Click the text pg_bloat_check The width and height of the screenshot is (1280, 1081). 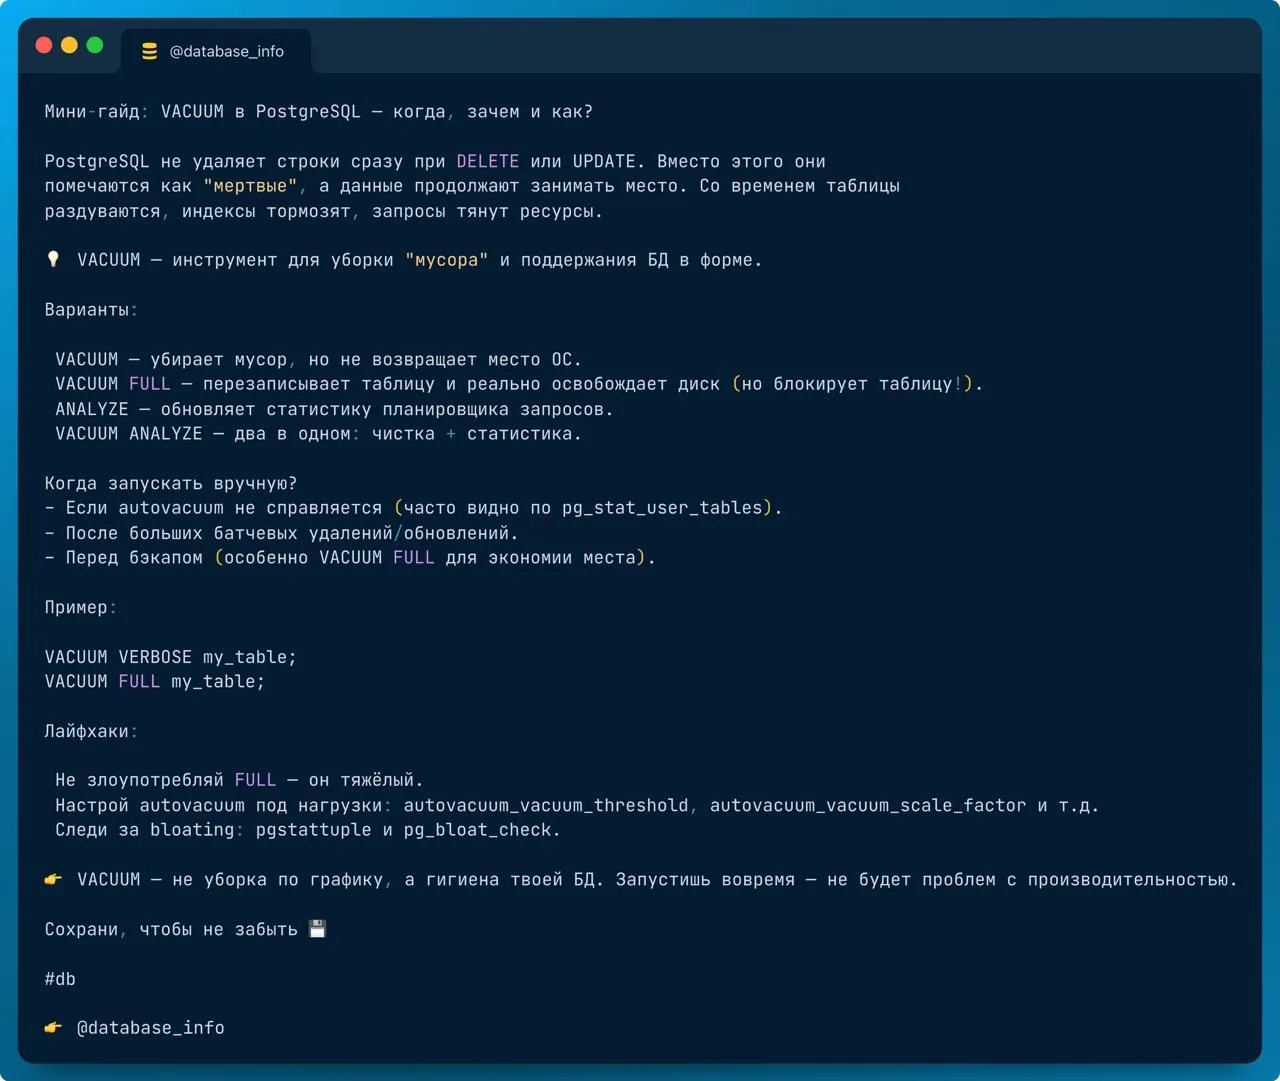coord(477,830)
